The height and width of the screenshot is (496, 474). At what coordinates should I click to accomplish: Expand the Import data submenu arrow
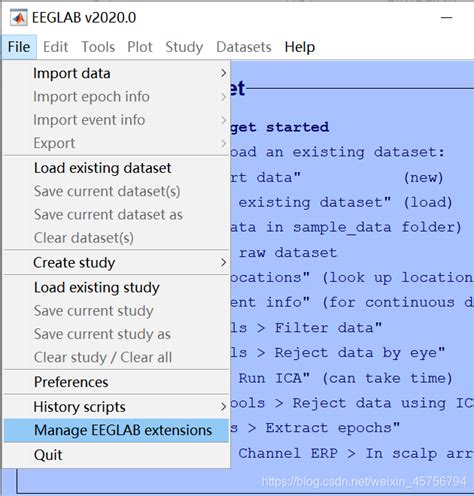(224, 73)
